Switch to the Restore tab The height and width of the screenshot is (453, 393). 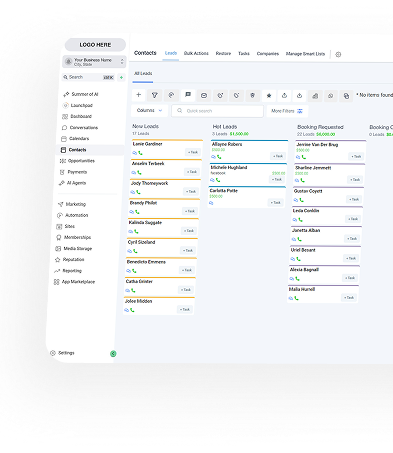[x=223, y=54]
